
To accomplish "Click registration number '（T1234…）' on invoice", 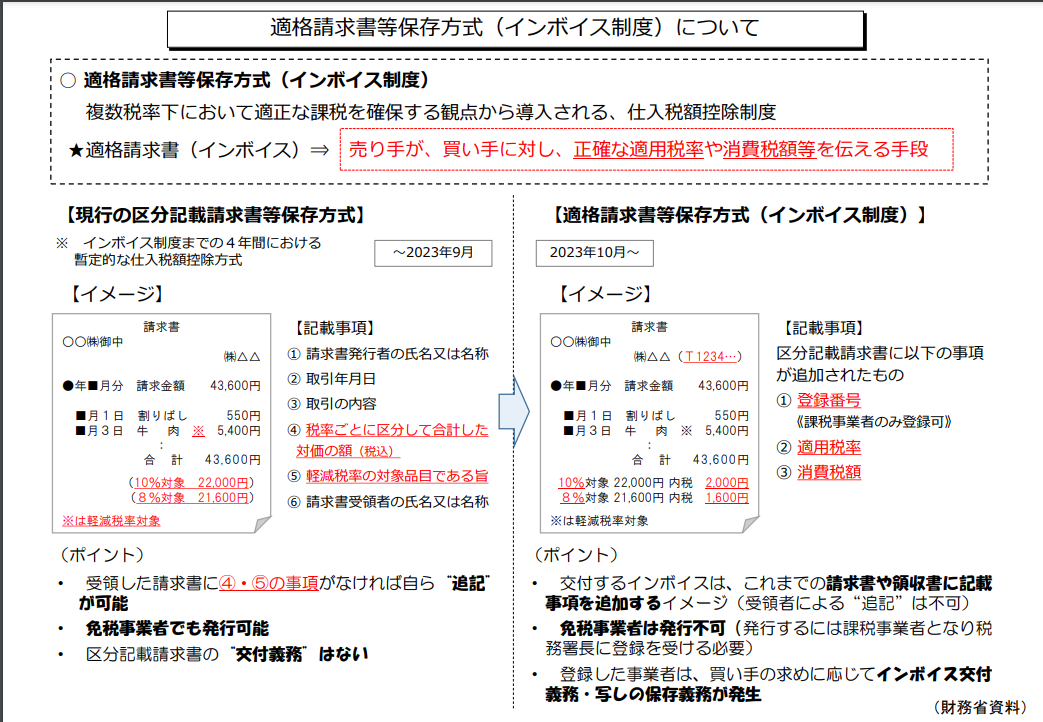I will coord(710,357).
